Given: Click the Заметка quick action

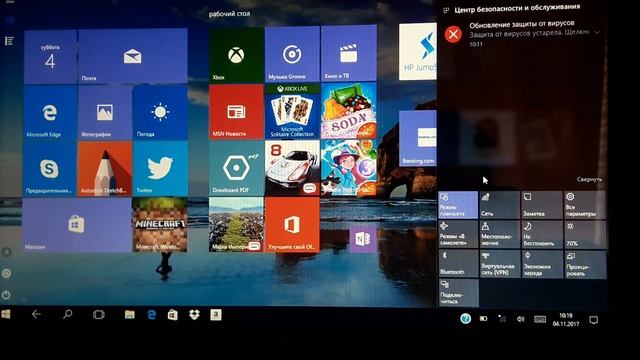Looking at the screenshot, I should [542, 205].
